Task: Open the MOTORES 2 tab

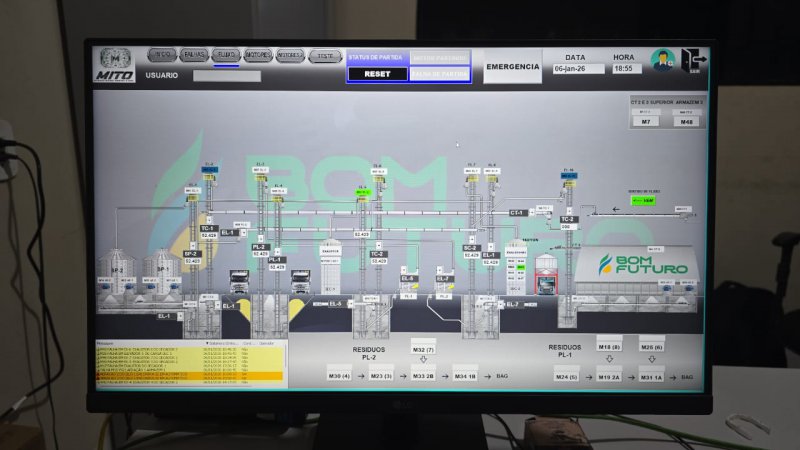Action: tap(290, 55)
